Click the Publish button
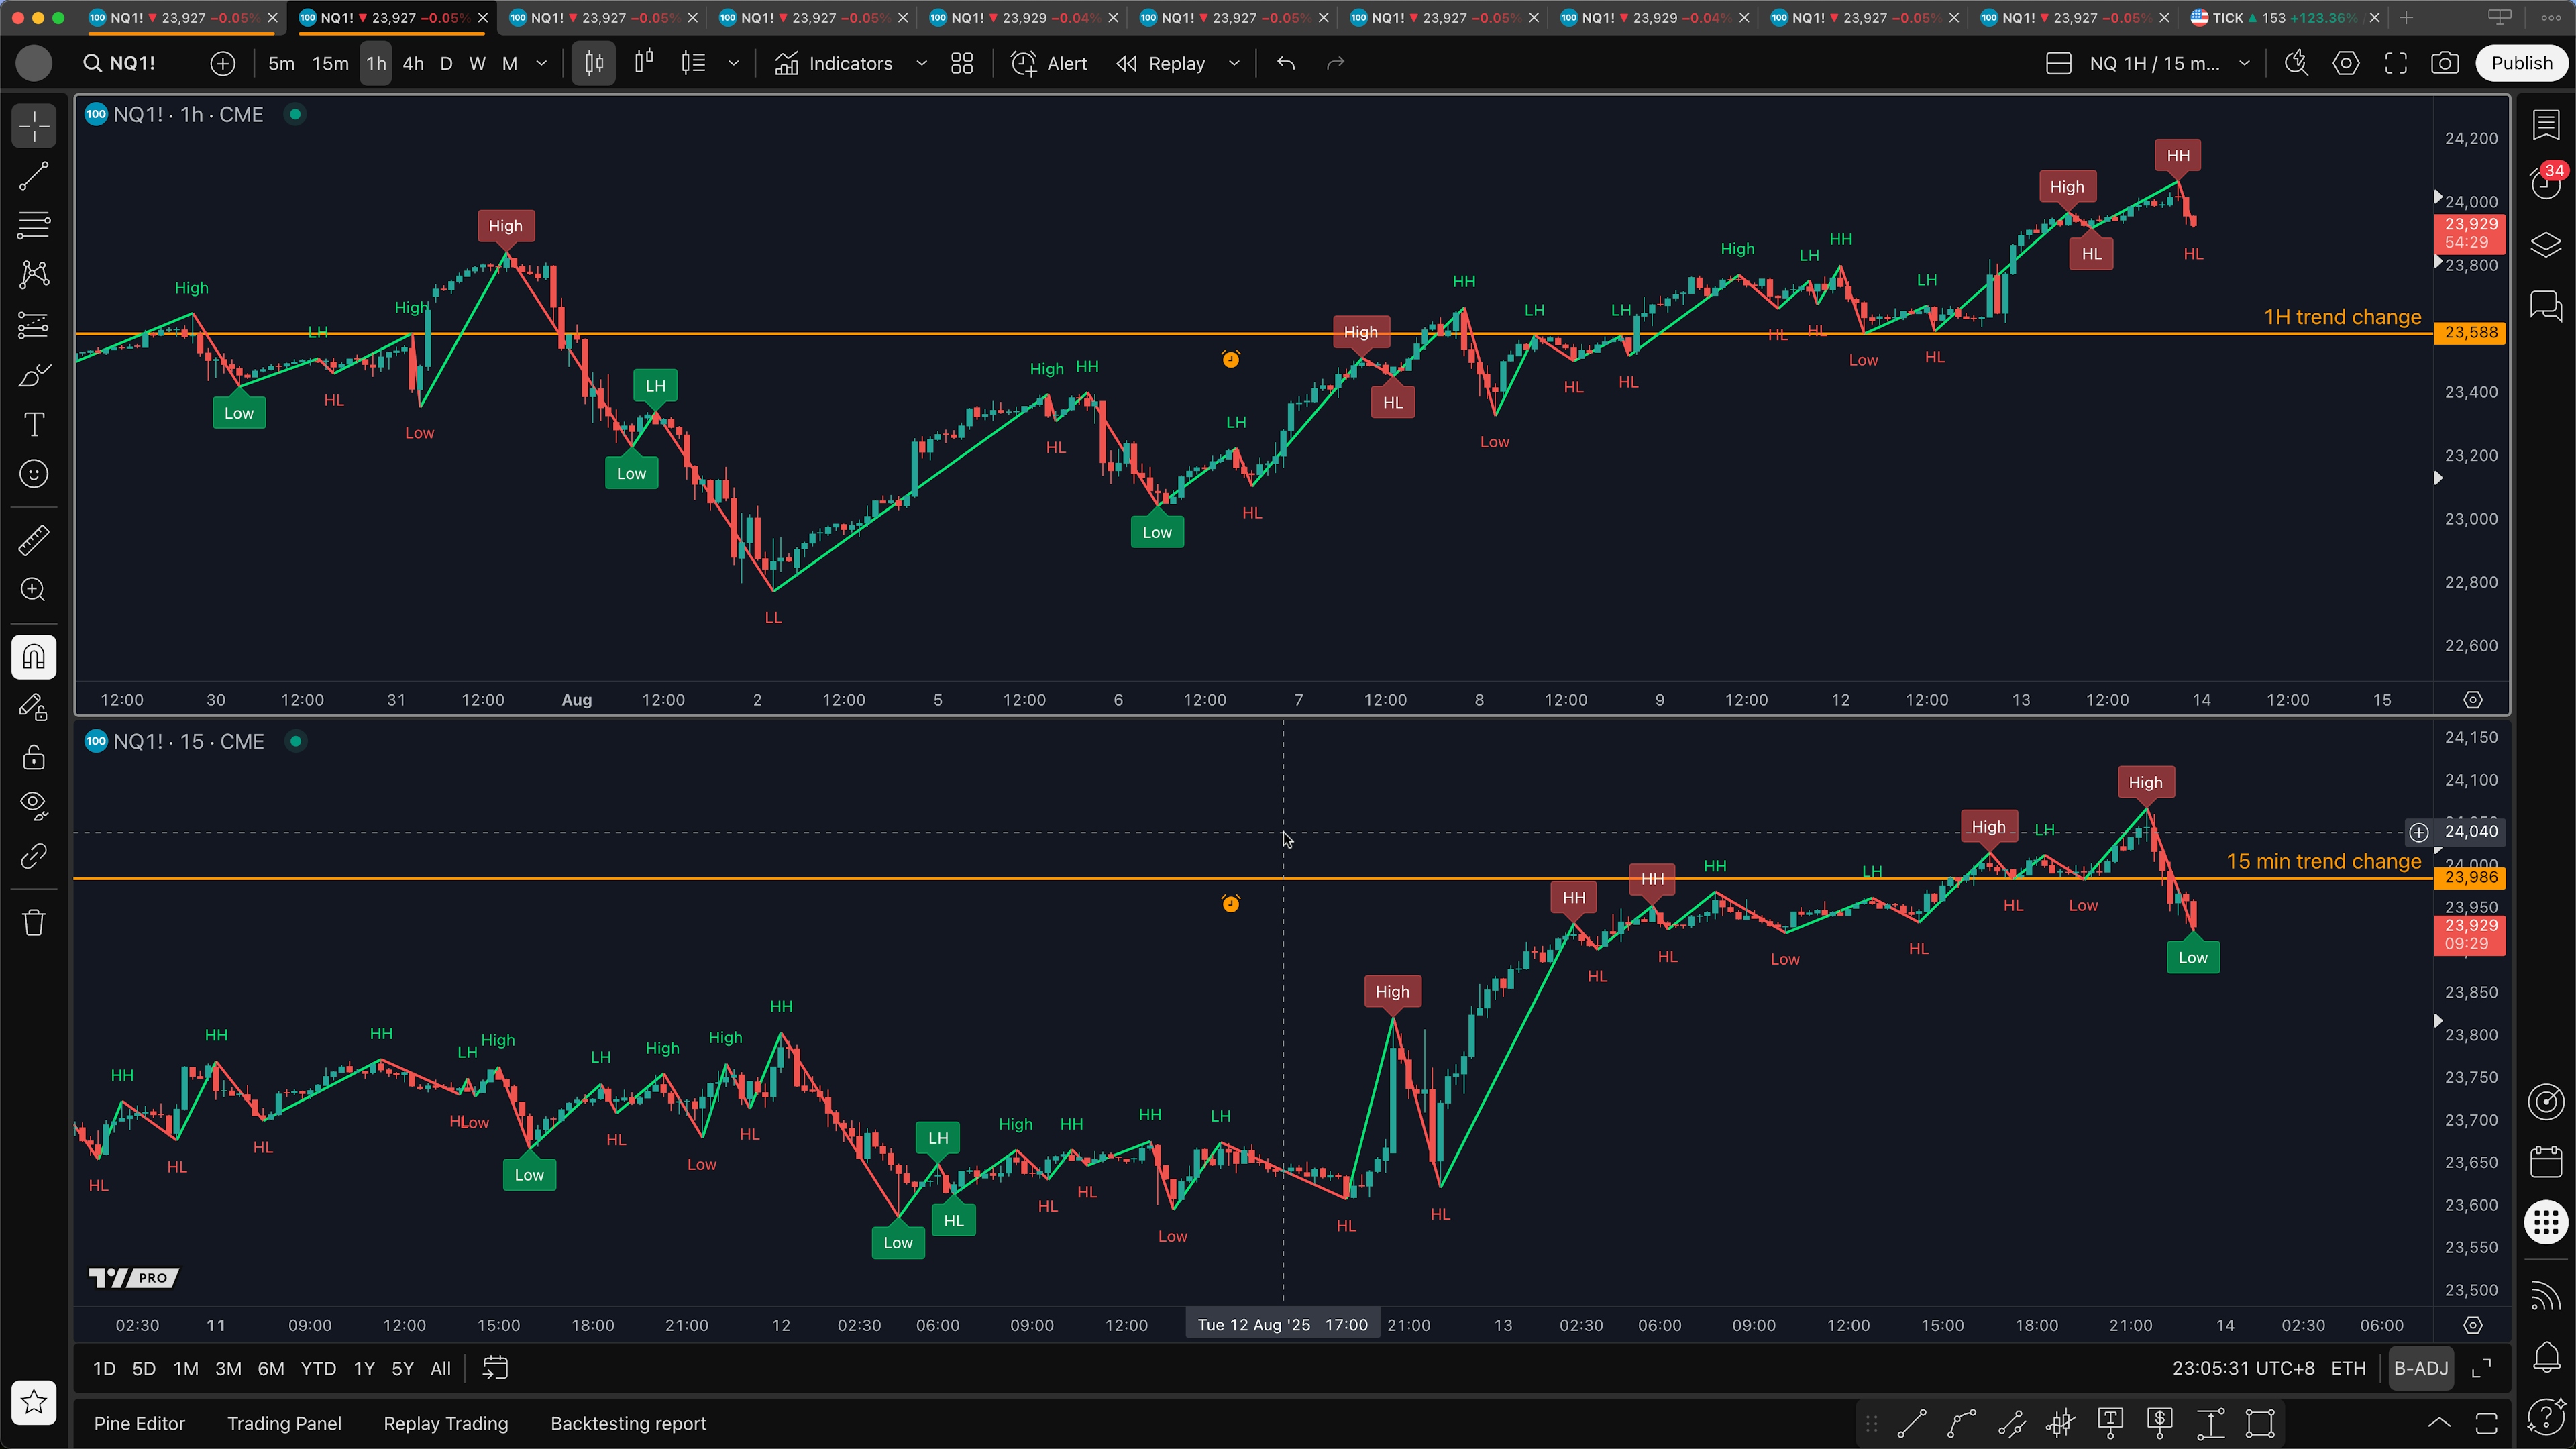The image size is (2576, 1449). click(x=2520, y=63)
